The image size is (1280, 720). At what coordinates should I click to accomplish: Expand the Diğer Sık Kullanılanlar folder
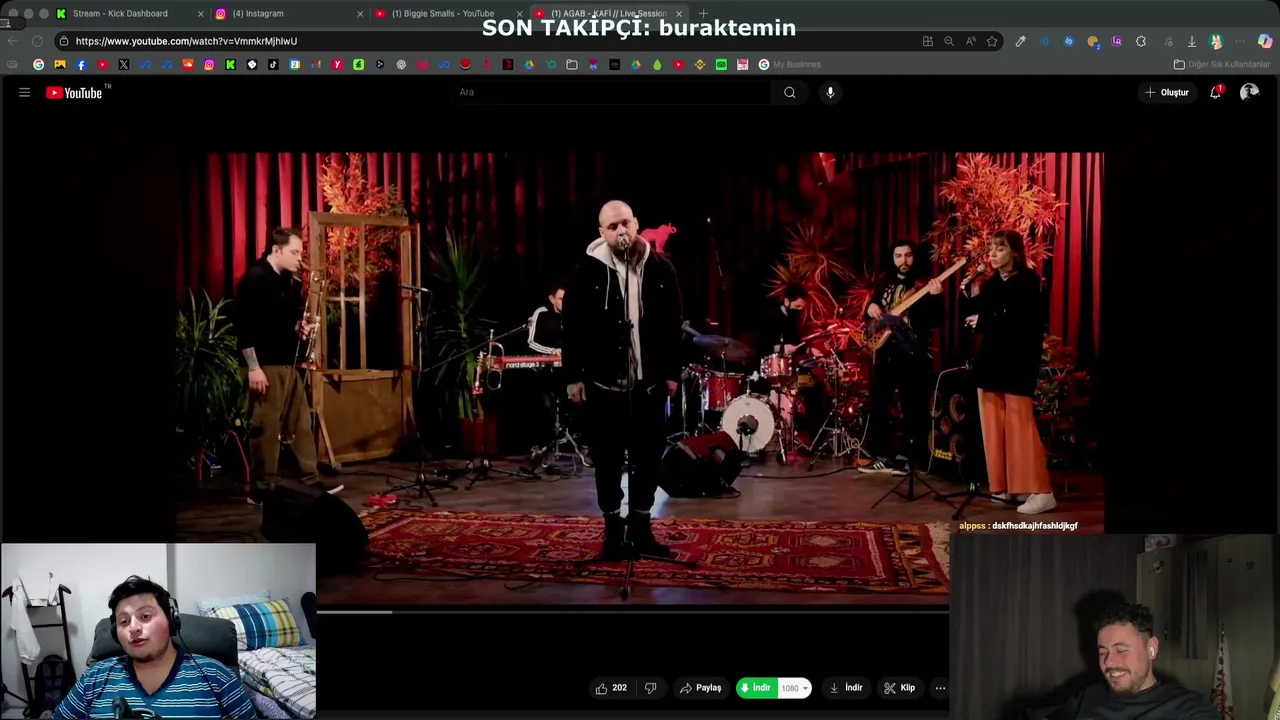click(1221, 64)
